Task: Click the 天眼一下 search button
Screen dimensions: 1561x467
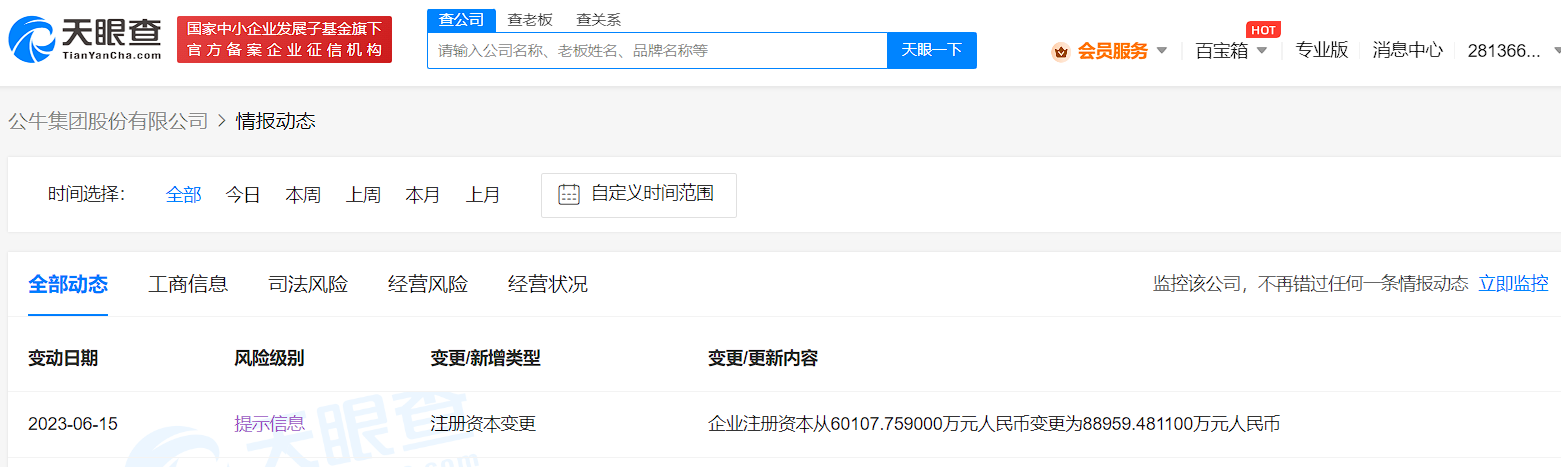Action: 932,50
